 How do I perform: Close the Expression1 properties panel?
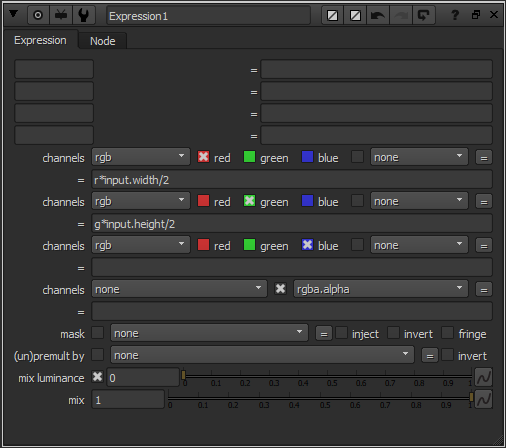pyautogui.click(x=494, y=15)
